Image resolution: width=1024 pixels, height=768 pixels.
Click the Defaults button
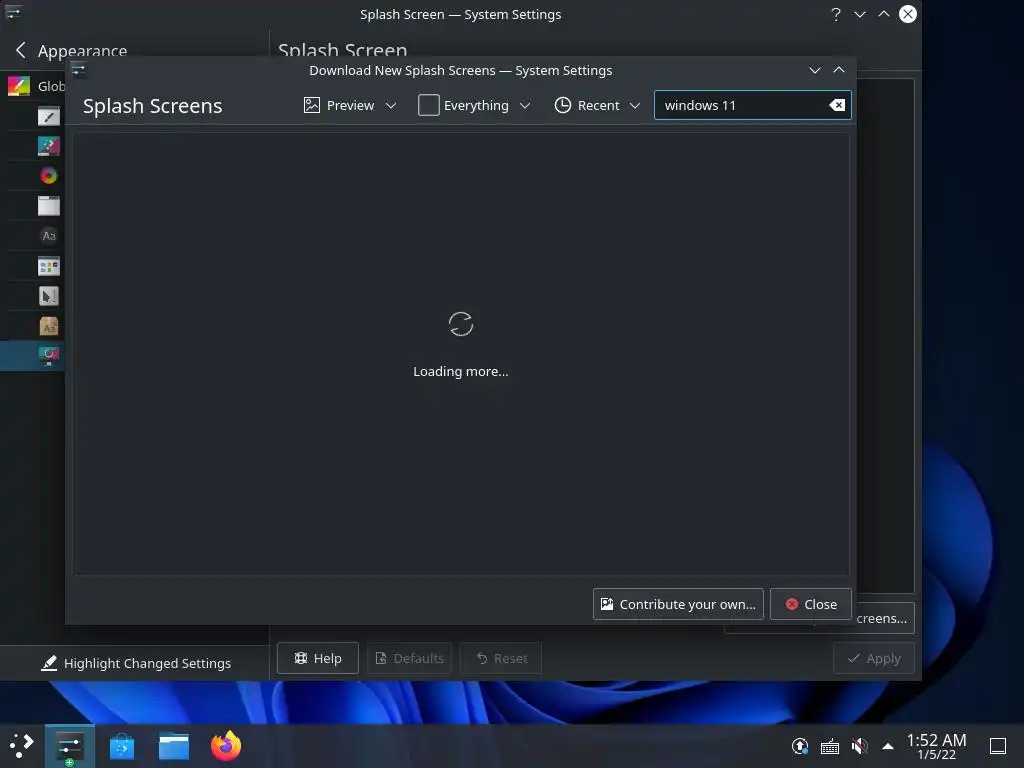pos(409,658)
